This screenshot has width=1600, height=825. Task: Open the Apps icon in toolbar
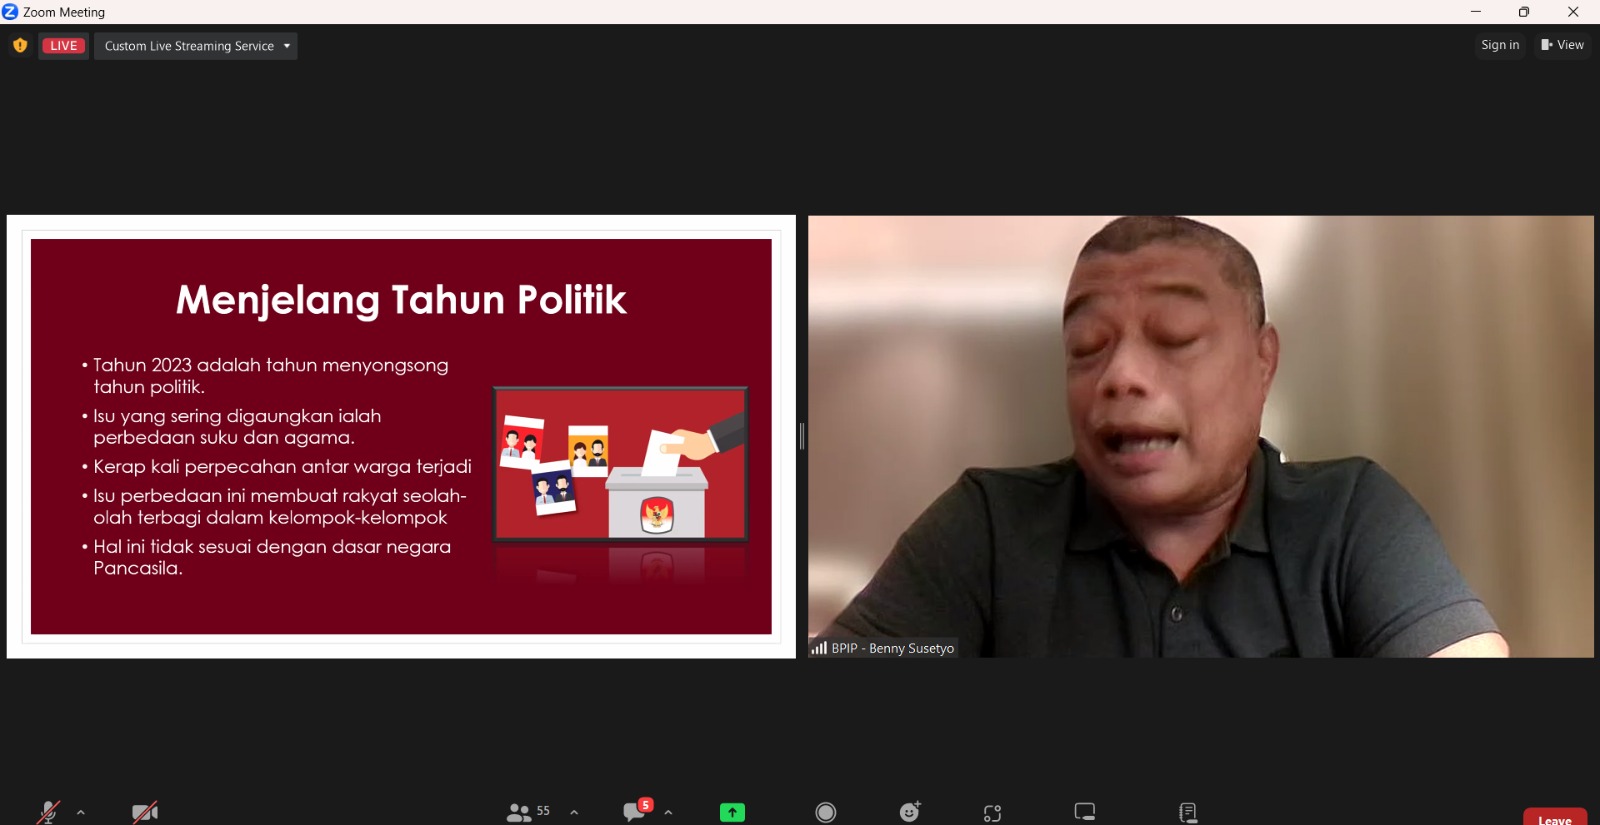992,813
